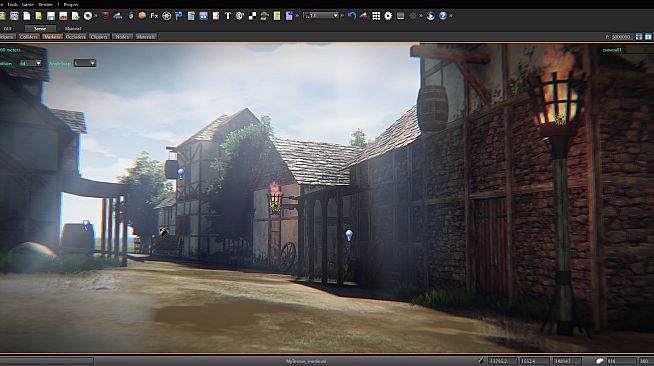Toggle the Materials filter button

(x=146, y=37)
